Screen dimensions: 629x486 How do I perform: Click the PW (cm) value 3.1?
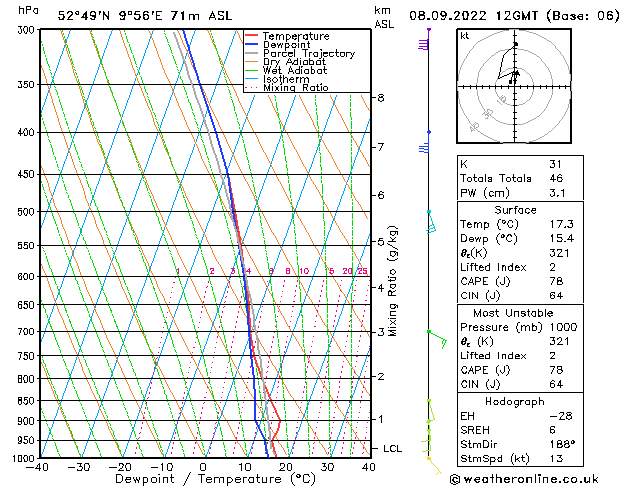[557, 193]
